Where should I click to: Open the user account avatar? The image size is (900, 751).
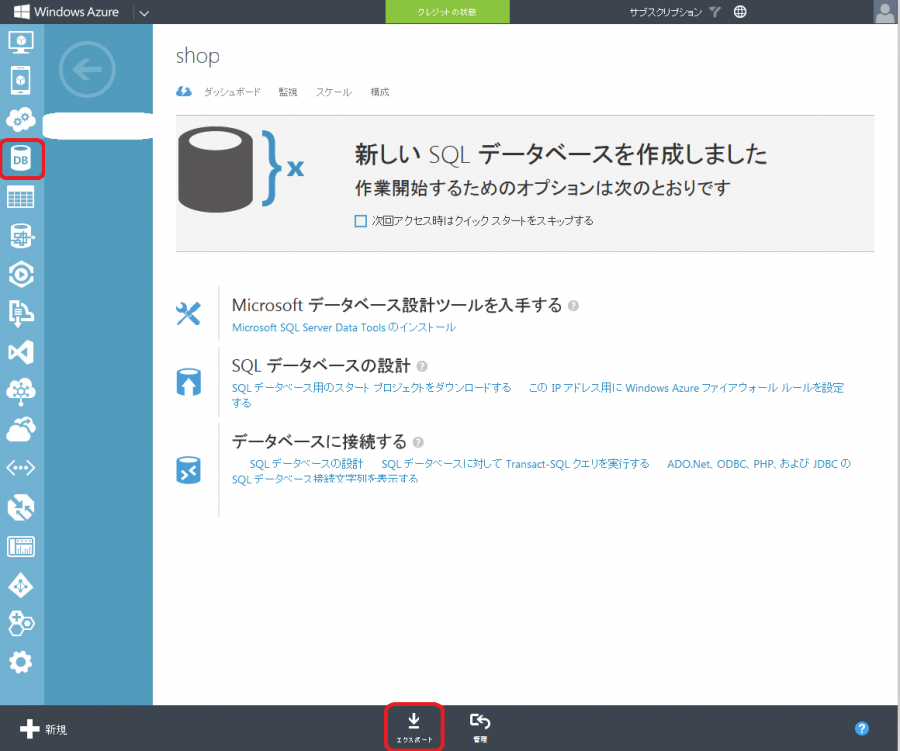point(885,12)
